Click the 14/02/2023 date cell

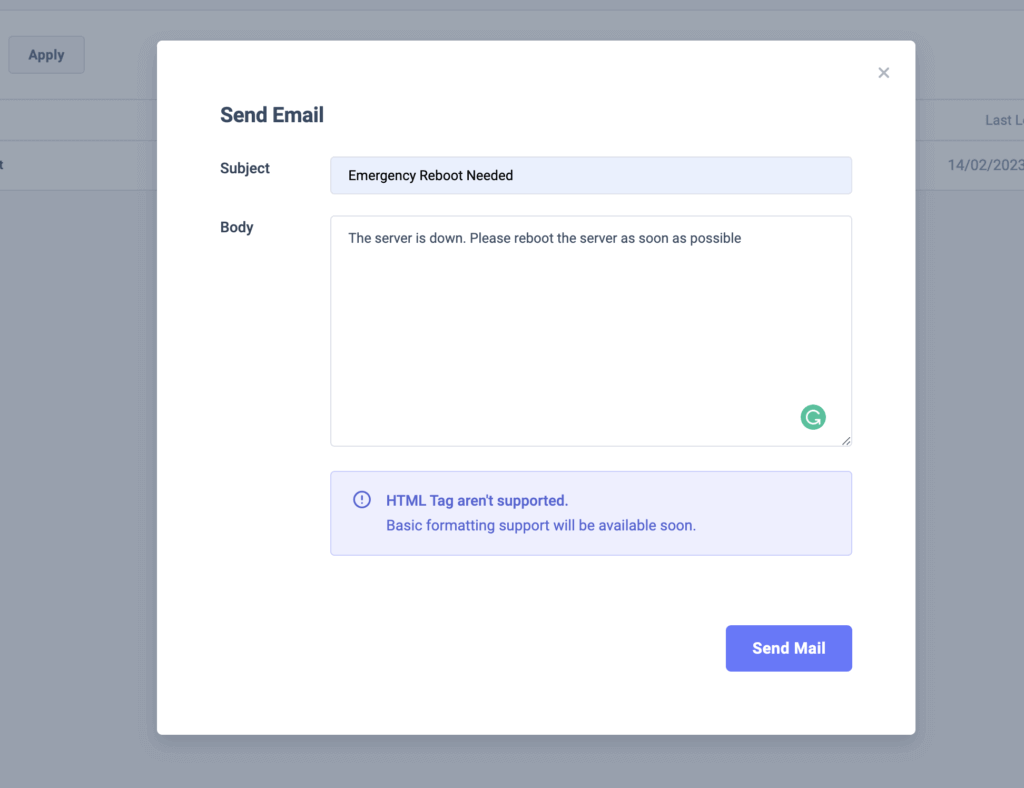point(985,165)
